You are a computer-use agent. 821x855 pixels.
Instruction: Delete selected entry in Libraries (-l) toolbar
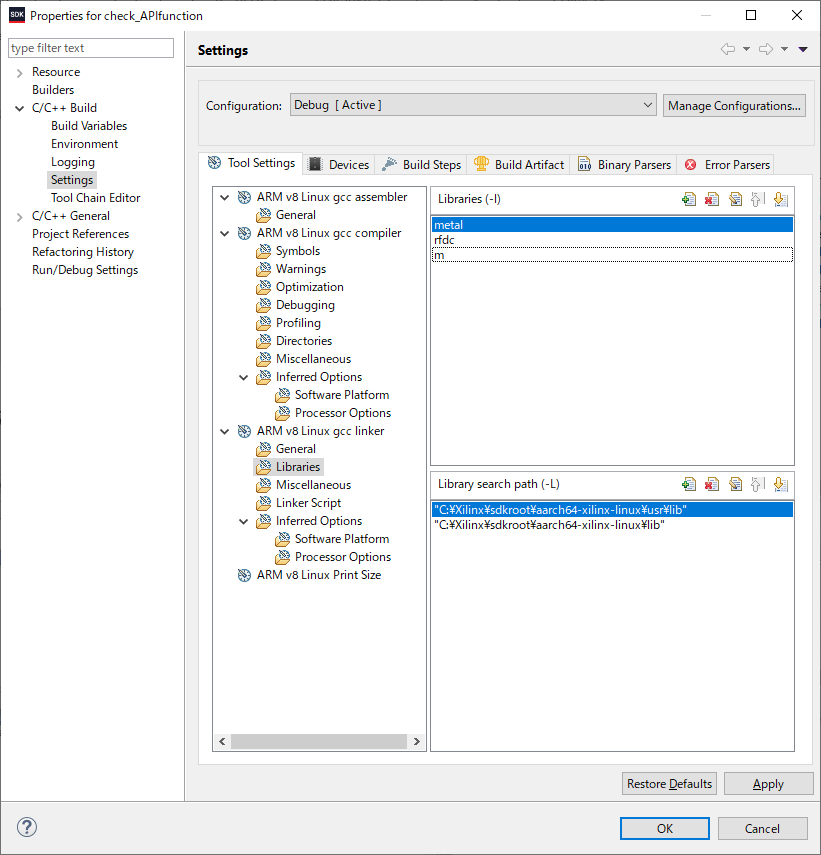[711, 200]
